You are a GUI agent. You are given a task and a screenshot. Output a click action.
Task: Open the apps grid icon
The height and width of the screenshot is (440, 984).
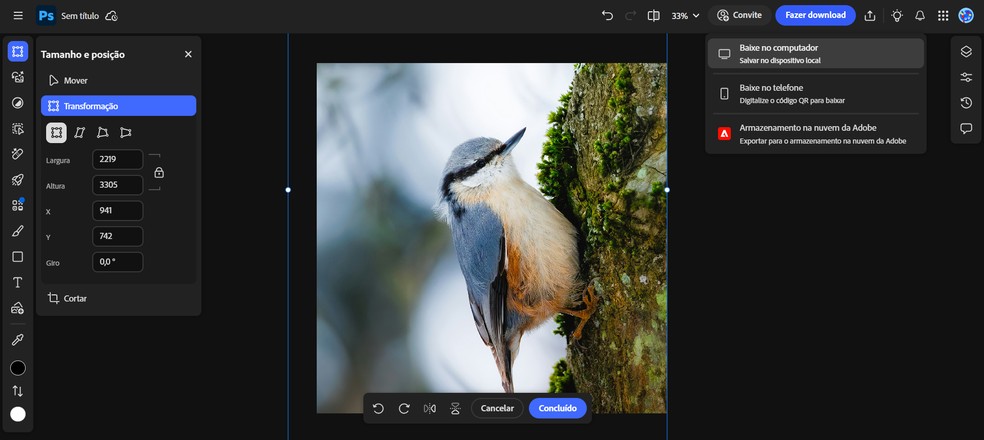pos(942,16)
